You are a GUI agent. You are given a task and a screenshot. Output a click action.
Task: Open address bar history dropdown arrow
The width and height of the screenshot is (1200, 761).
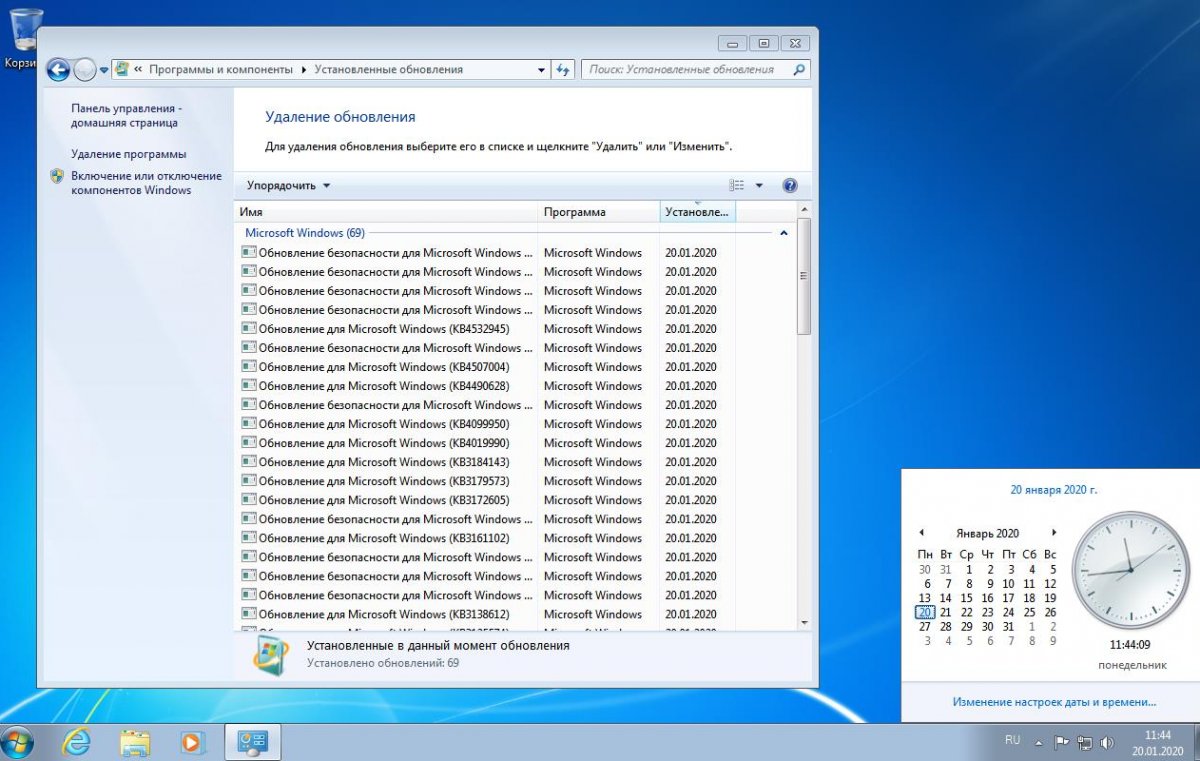541,70
